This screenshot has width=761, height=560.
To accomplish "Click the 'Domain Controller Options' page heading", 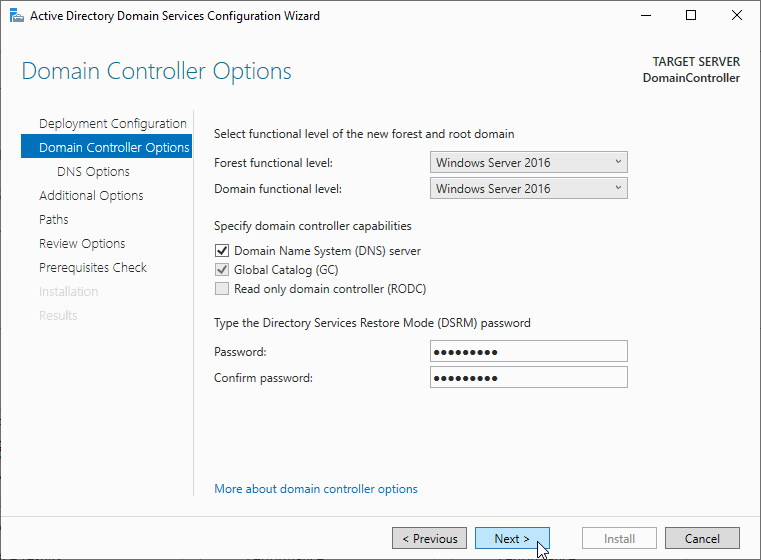I will (156, 71).
